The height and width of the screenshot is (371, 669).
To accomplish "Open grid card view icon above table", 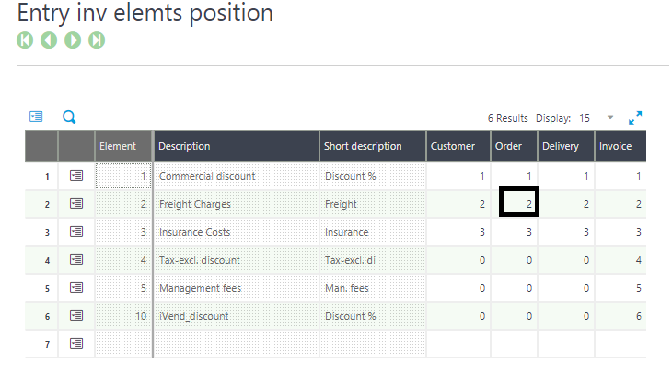I will pyautogui.click(x=35, y=116).
